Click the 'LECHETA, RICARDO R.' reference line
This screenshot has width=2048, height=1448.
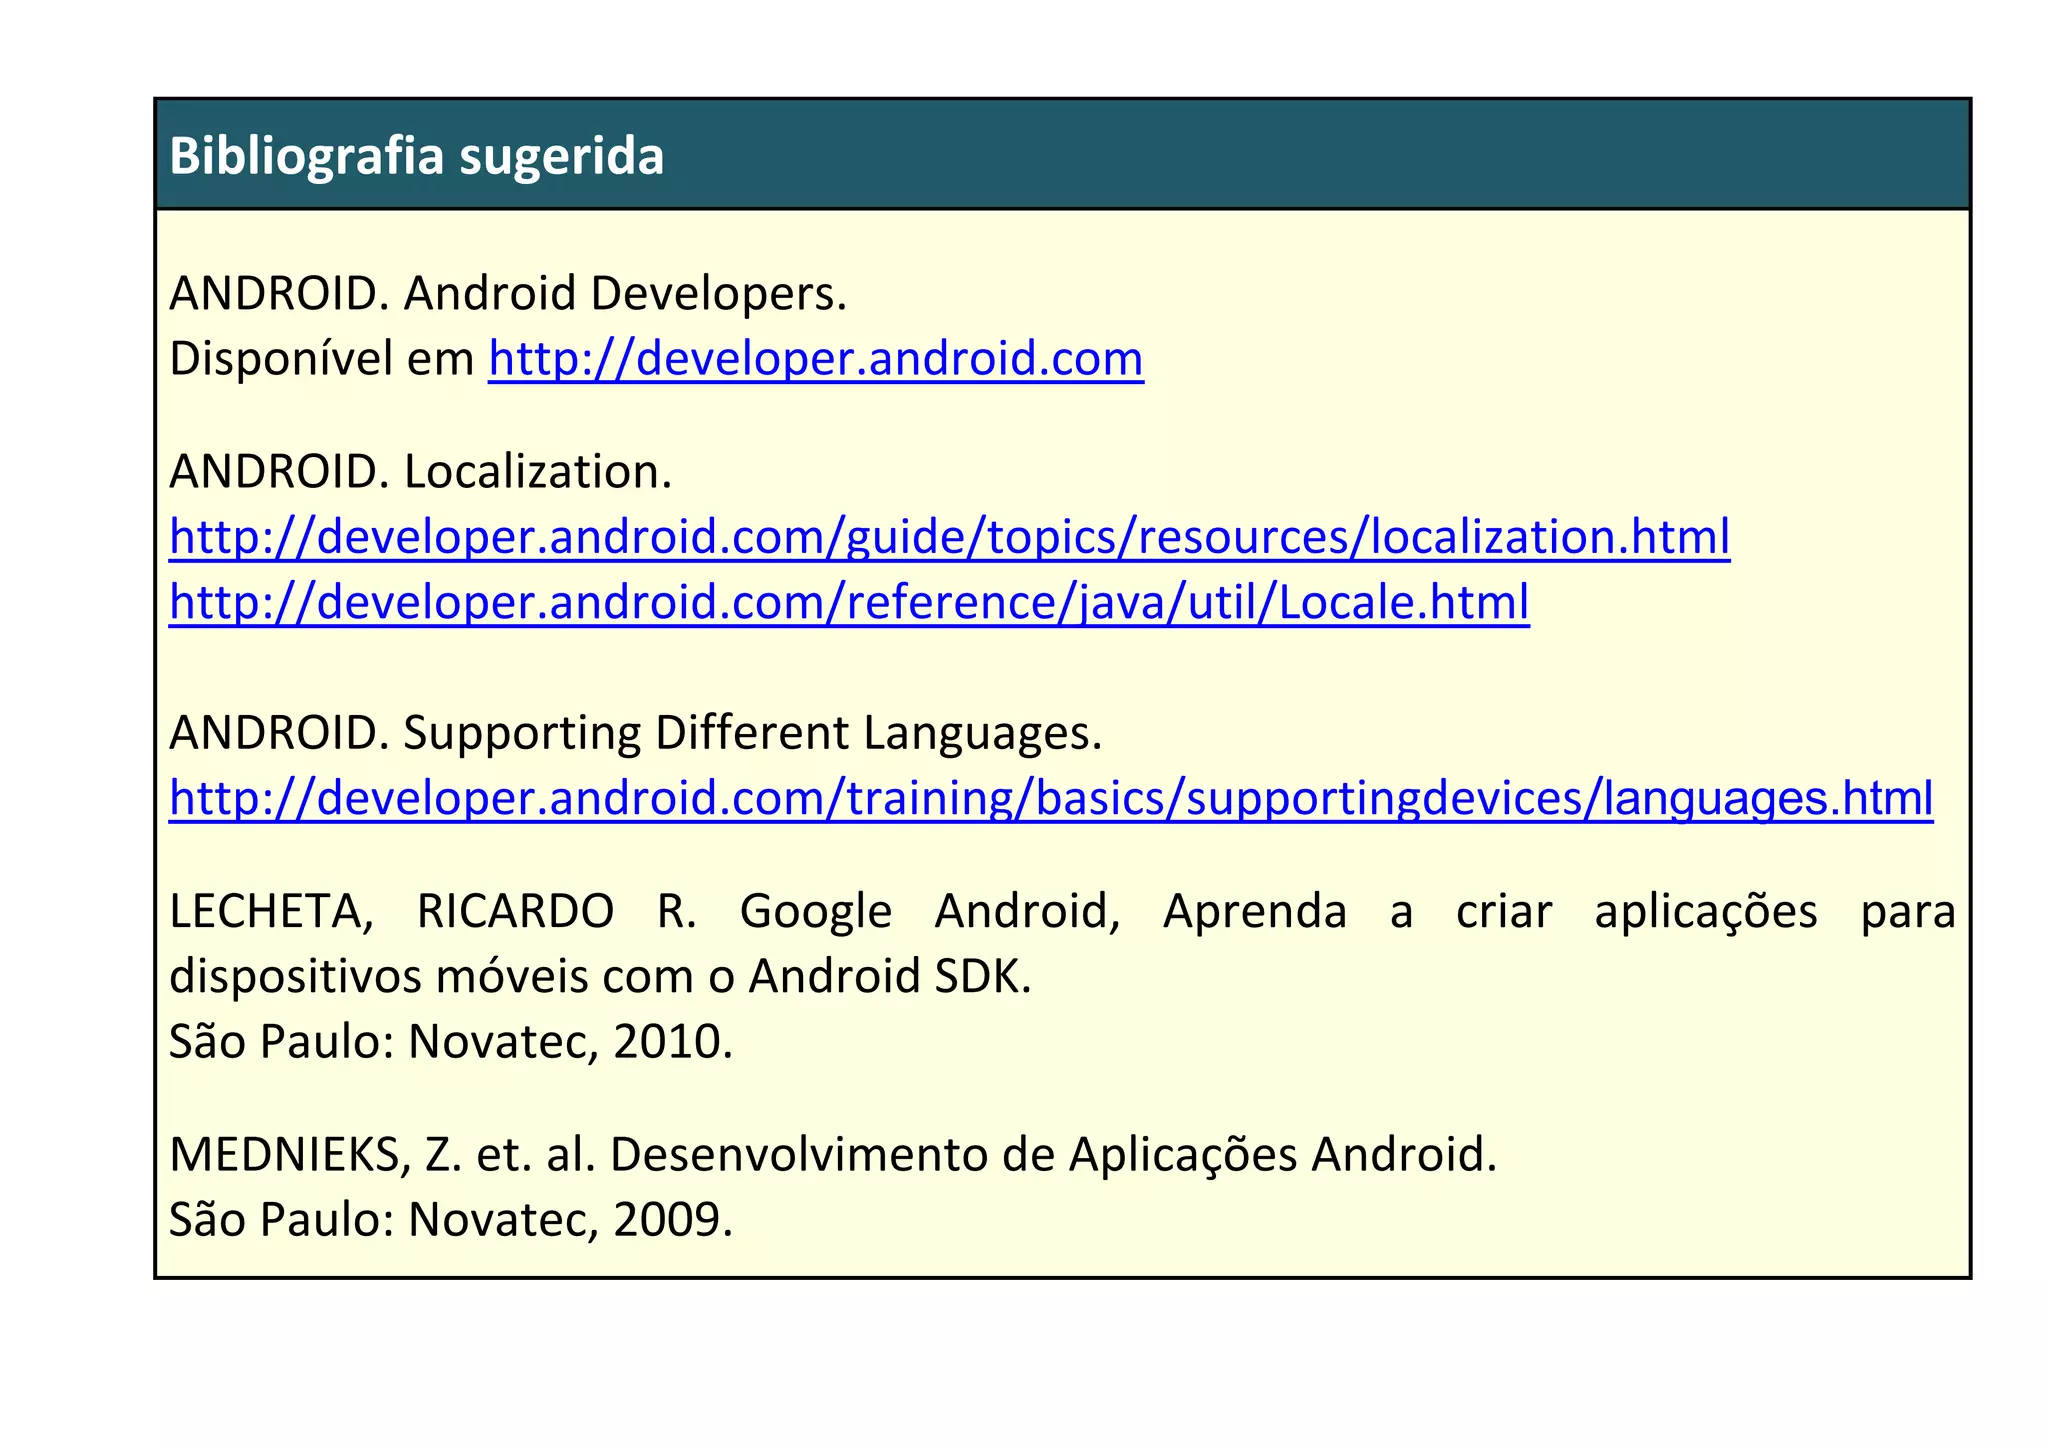pos(1062,911)
